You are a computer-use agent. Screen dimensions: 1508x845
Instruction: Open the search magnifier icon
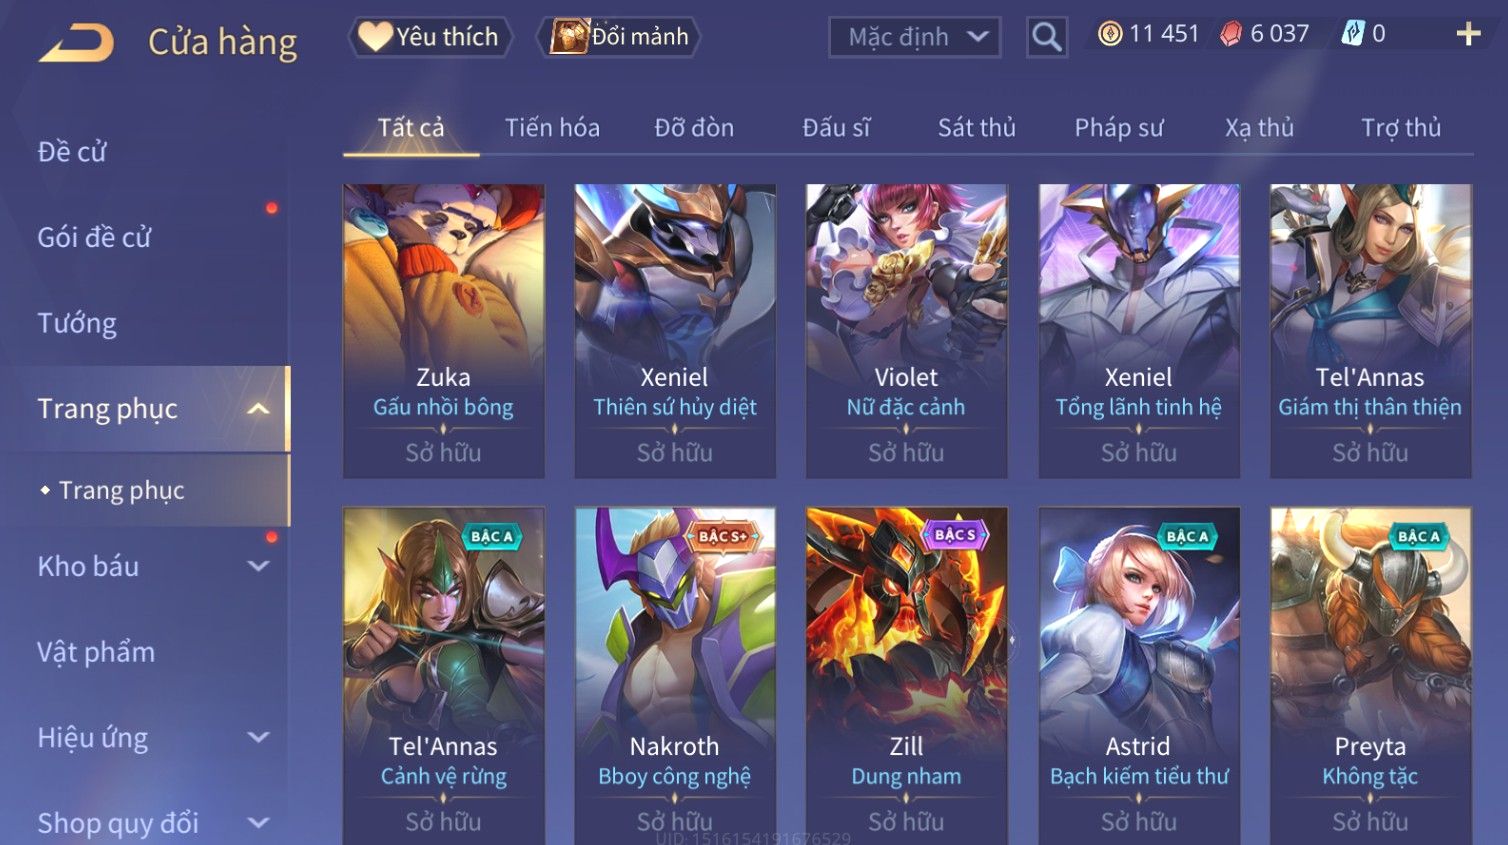(1047, 37)
